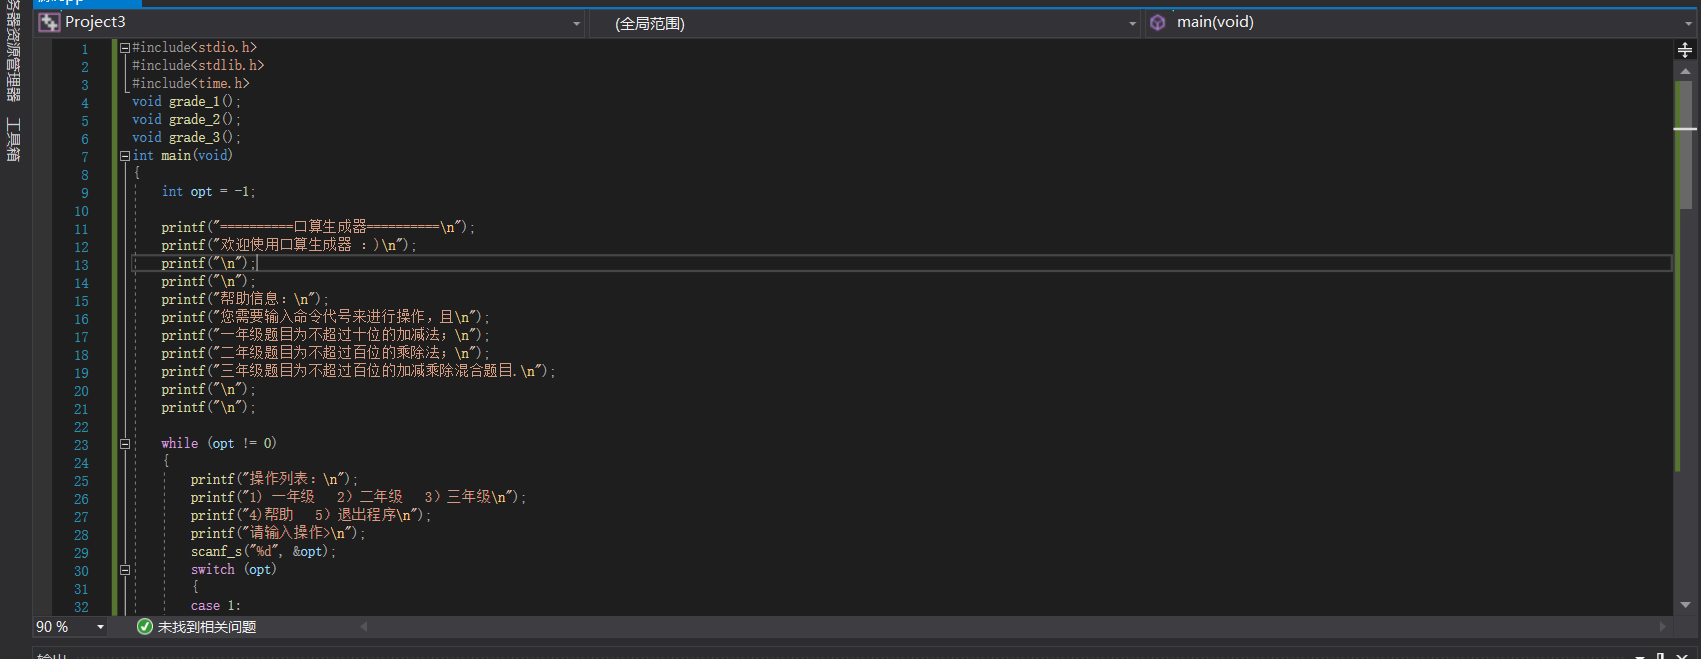Click line number 10 in the margin
The width and height of the screenshot is (1701, 659).
point(81,211)
